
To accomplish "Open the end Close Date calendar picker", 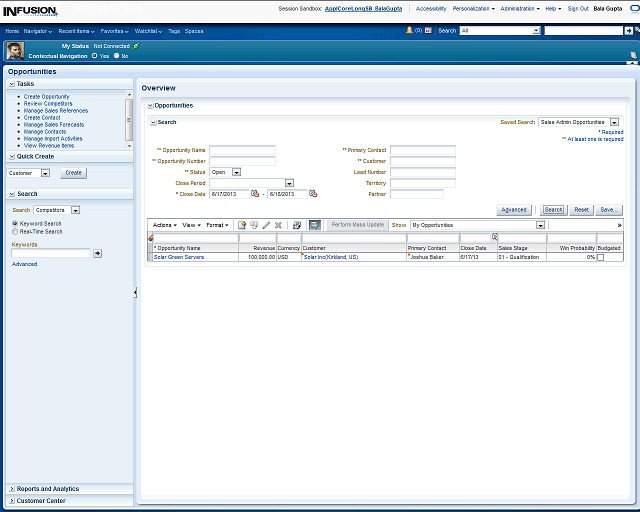I will click(313, 194).
